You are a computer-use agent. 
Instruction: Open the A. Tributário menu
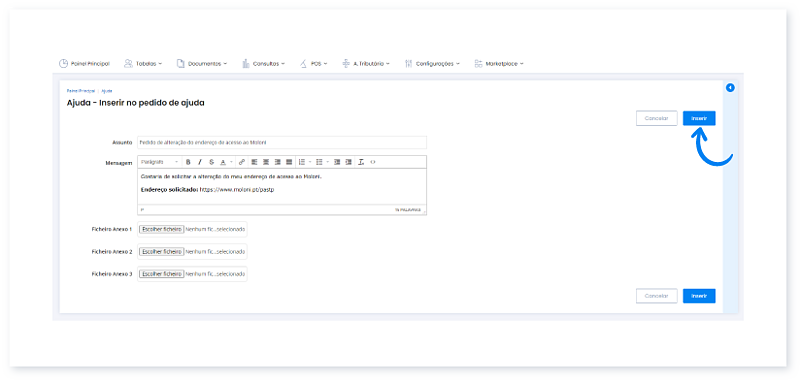(x=366, y=64)
